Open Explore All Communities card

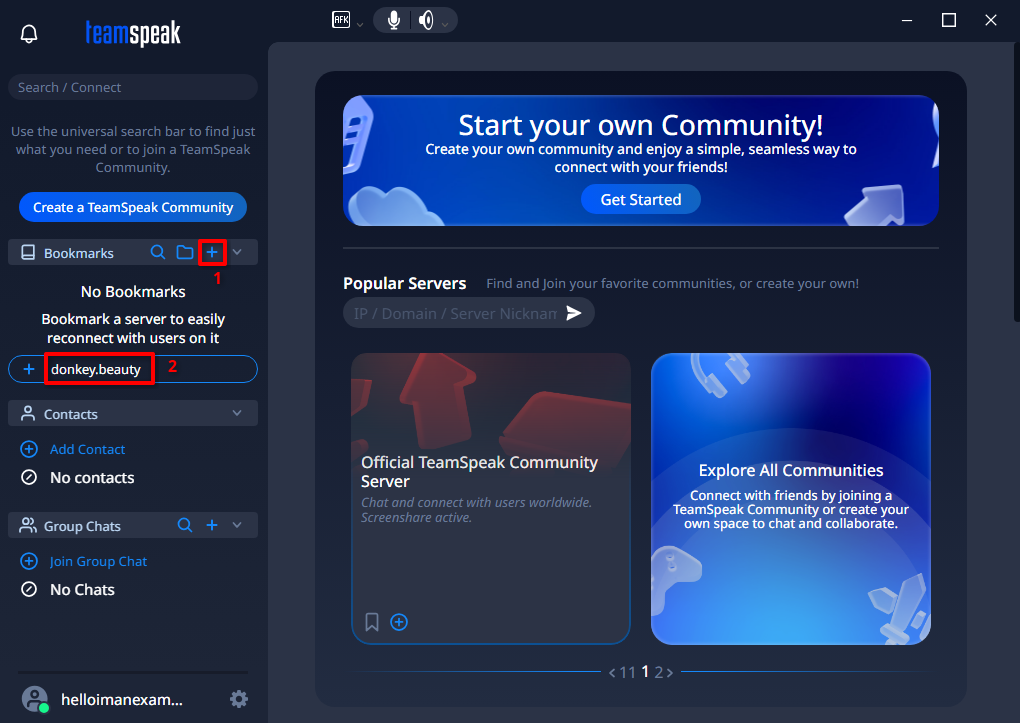tap(790, 498)
